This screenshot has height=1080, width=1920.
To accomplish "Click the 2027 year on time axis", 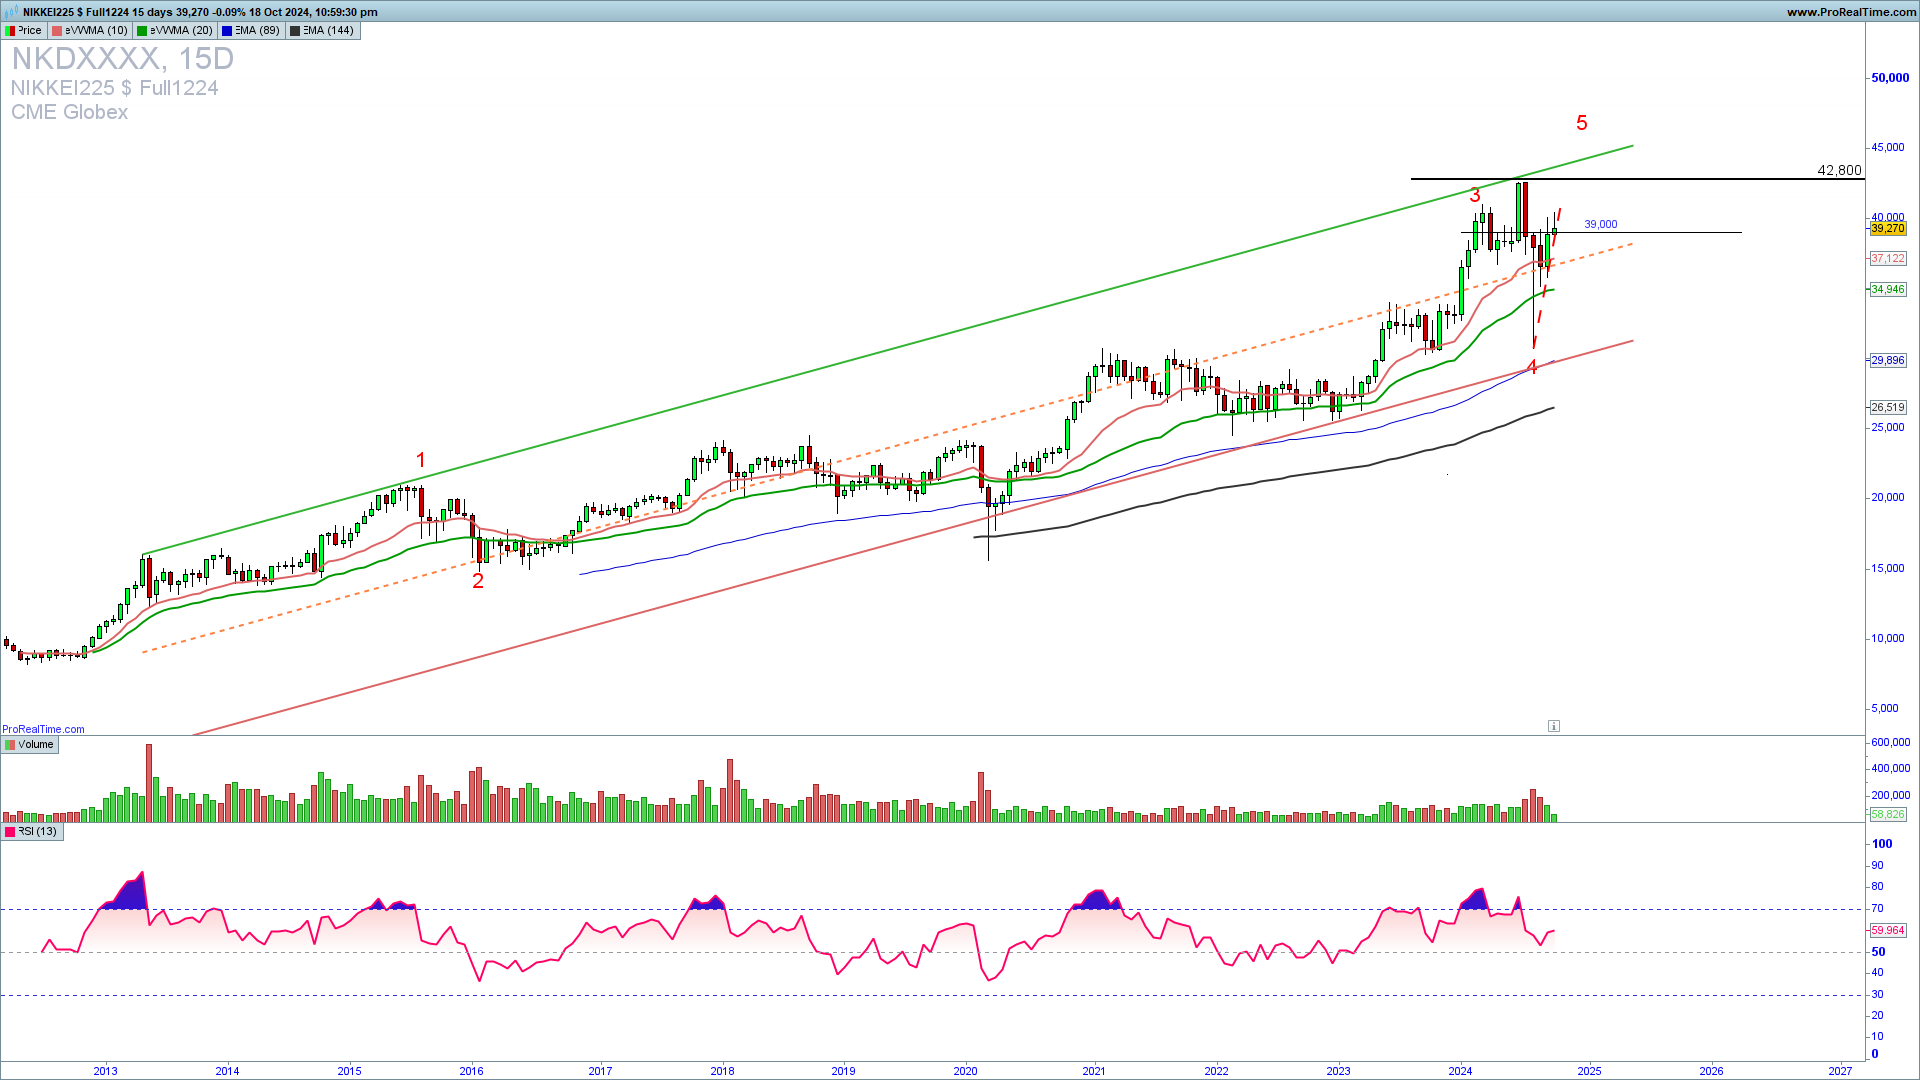I will coord(1840,1071).
